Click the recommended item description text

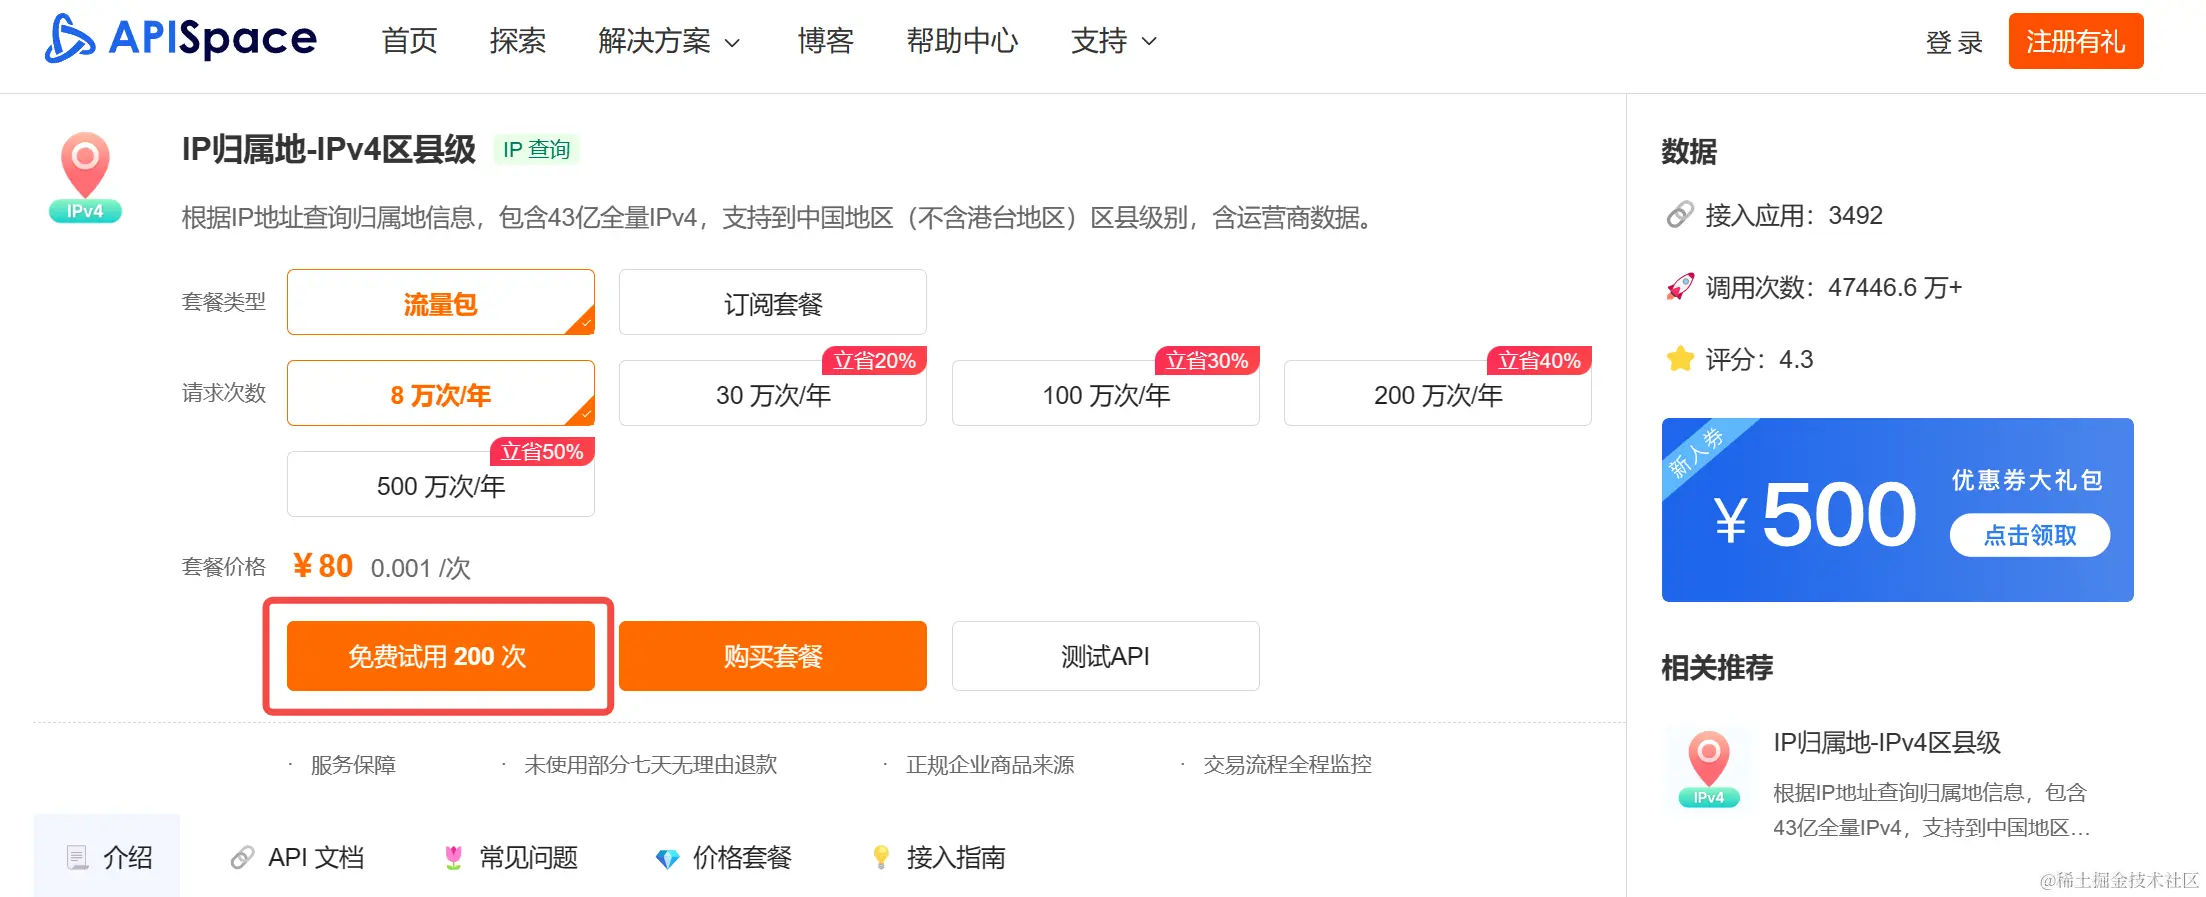click(x=1931, y=810)
